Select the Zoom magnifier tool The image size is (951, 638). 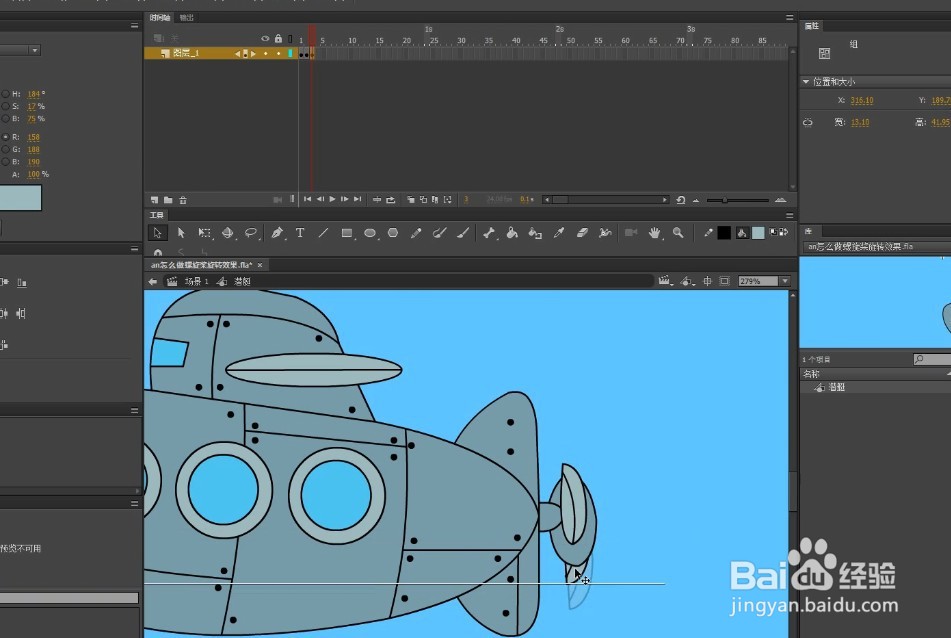click(x=678, y=233)
